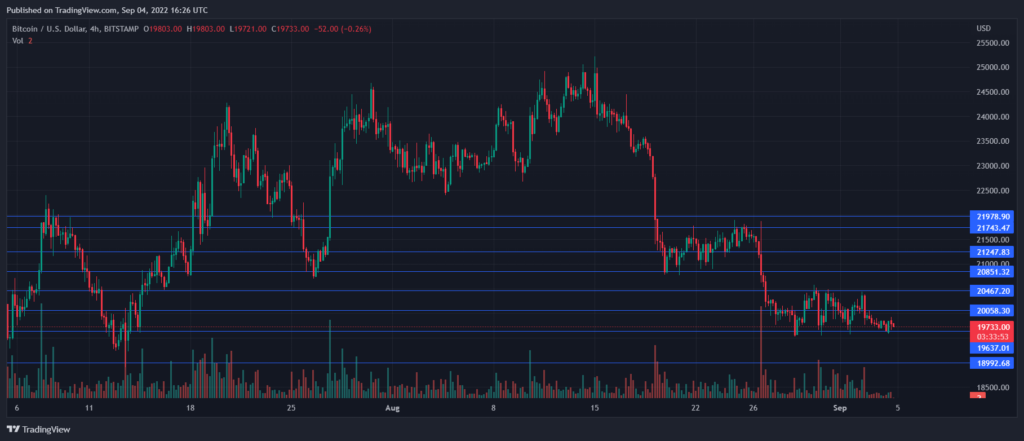This screenshot has height=441, width=1024.
Task: Select the 20467.20 price level label
Action: [993, 291]
